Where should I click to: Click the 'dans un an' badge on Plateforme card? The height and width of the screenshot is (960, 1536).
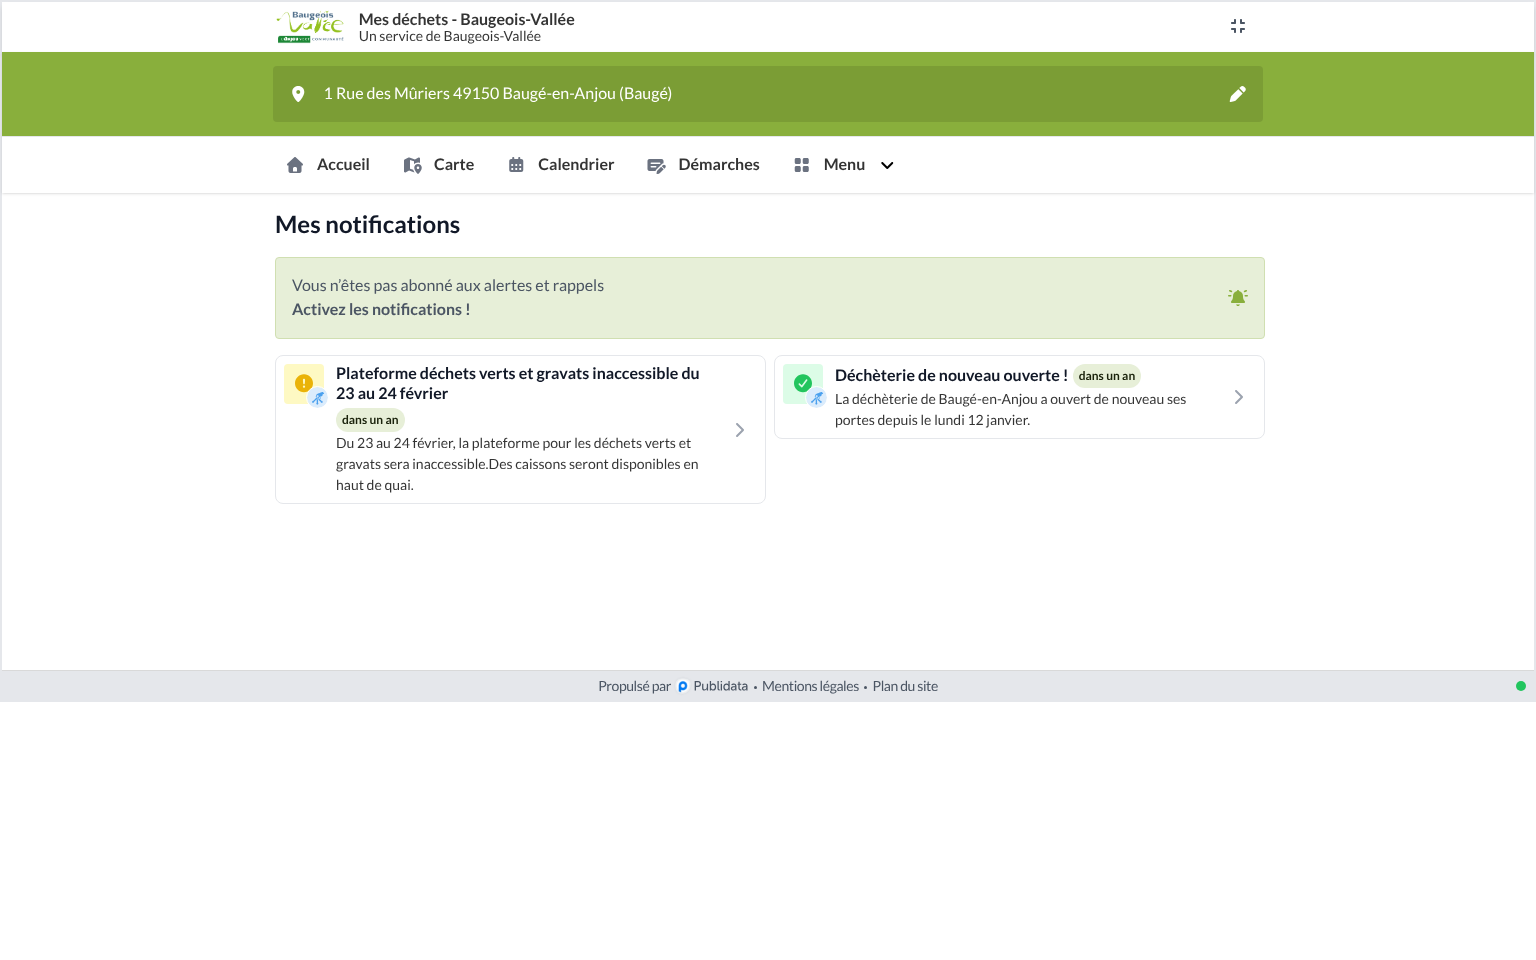(370, 420)
